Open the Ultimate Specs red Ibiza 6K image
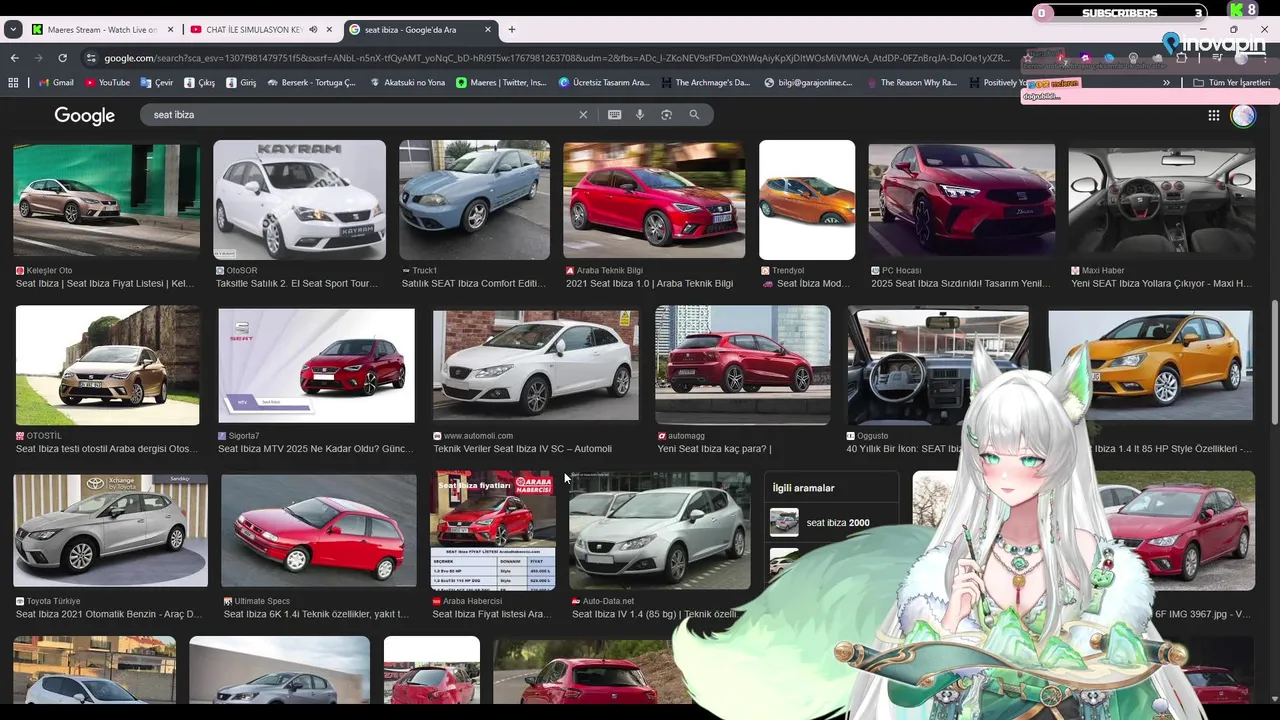Viewport: 1280px width, 720px height. pos(318,530)
